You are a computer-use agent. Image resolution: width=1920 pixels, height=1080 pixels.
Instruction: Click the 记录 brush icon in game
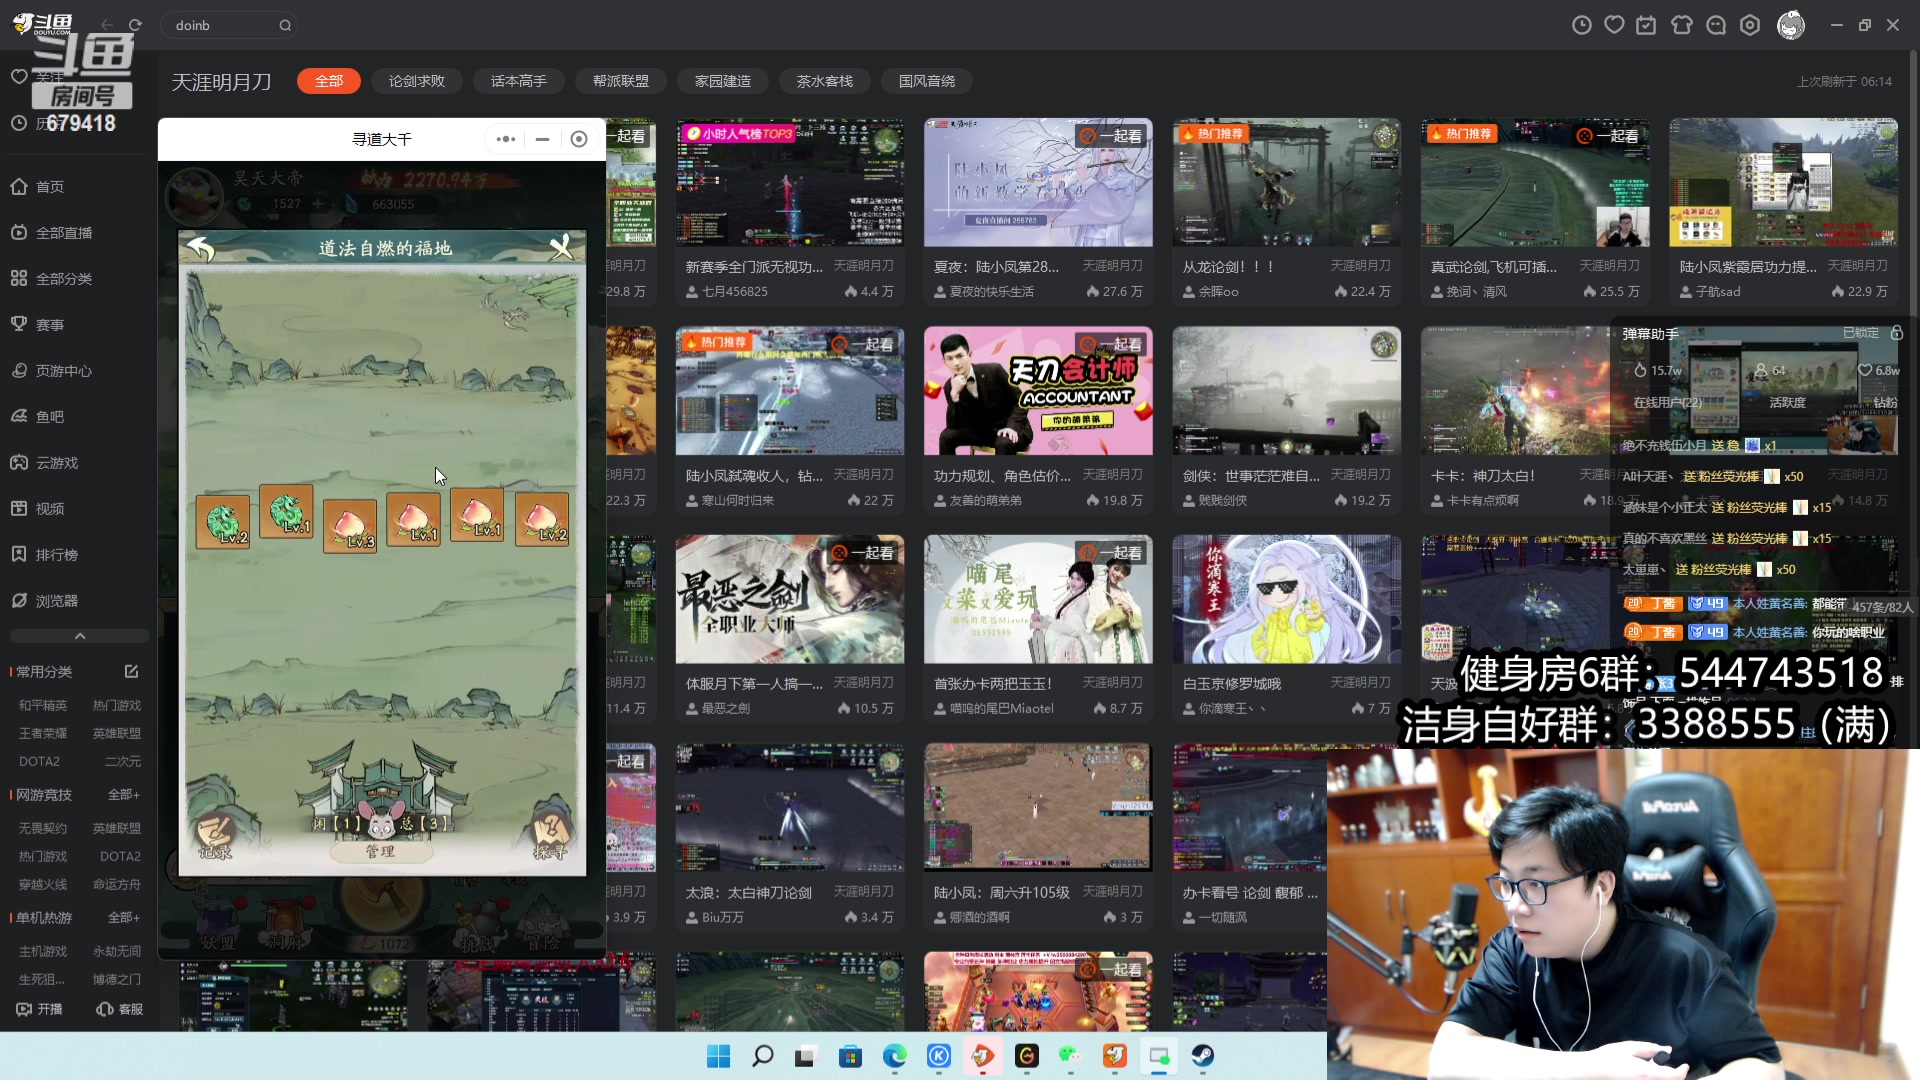coord(215,837)
